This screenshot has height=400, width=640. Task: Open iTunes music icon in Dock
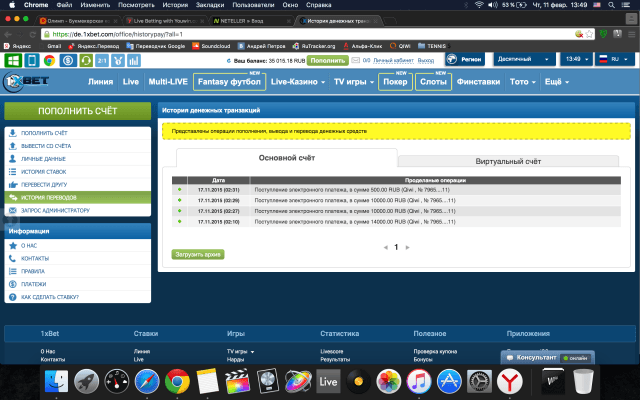[x=419, y=381]
